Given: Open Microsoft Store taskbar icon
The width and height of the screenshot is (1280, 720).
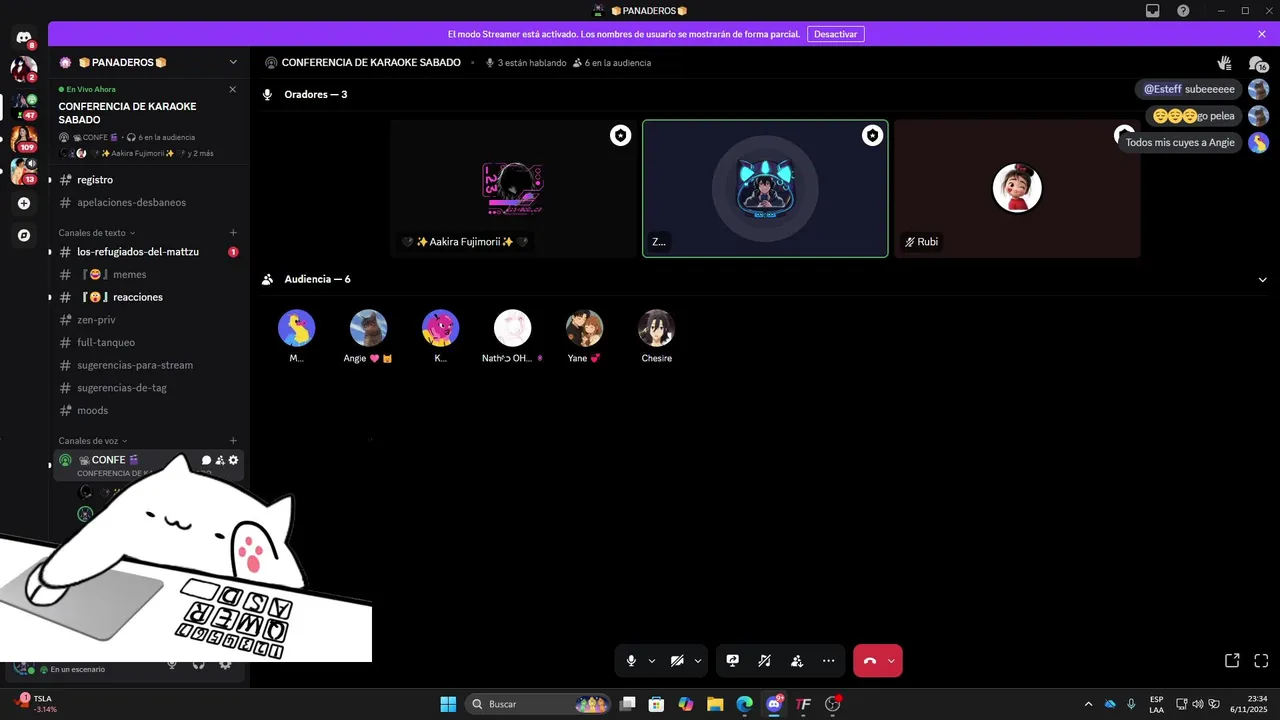Looking at the screenshot, I should tap(656, 704).
